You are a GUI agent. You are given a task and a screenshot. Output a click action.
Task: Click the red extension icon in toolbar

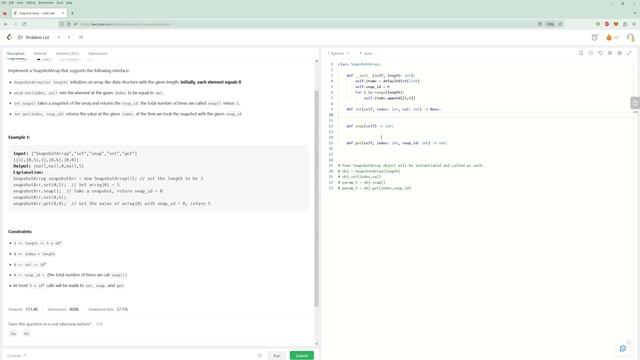[607, 24]
